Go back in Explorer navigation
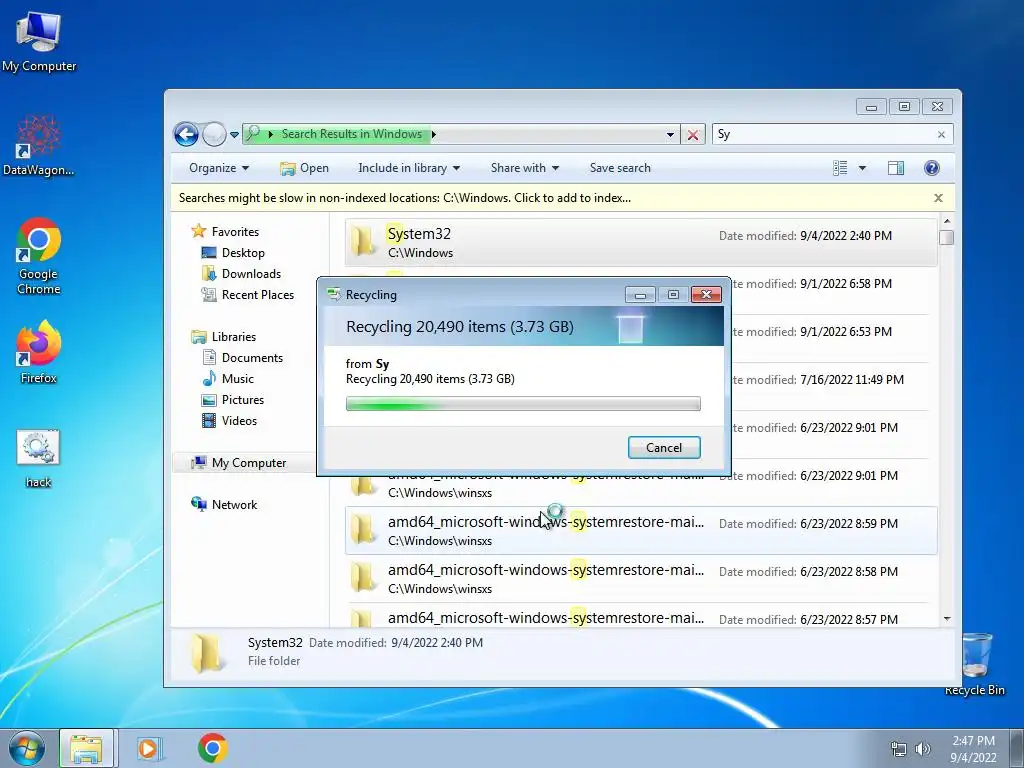 [186, 135]
